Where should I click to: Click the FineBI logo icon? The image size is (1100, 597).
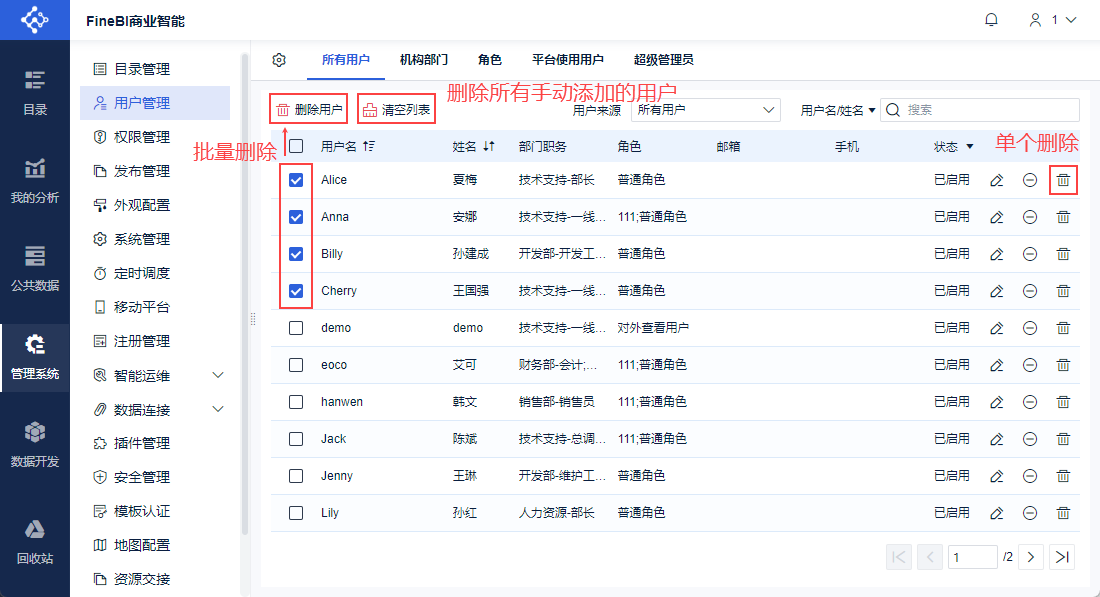click(34, 19)
